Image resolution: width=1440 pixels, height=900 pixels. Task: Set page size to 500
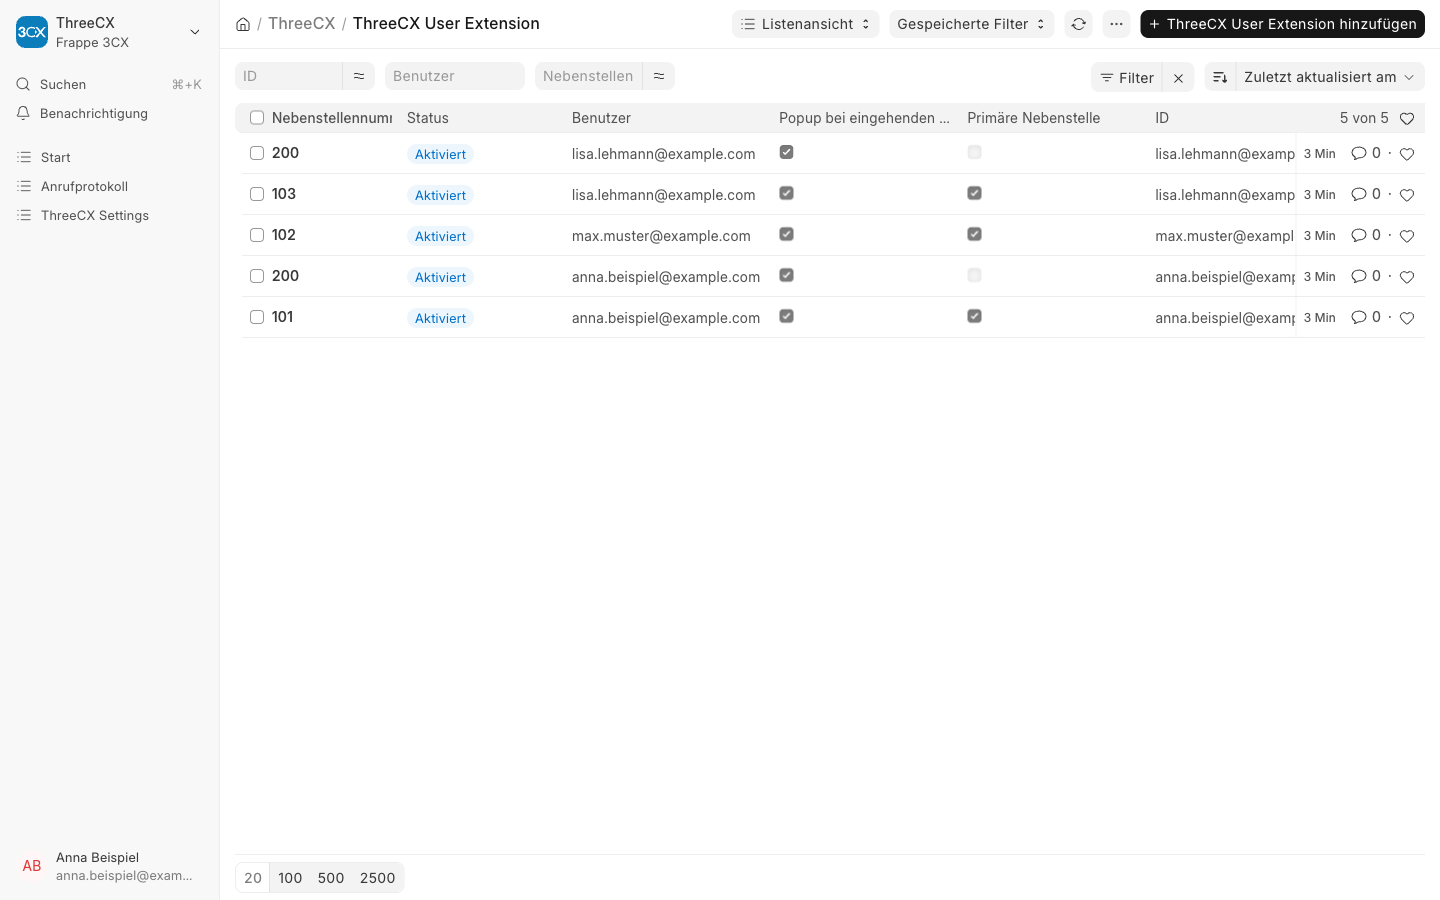(x=331, y=878)
